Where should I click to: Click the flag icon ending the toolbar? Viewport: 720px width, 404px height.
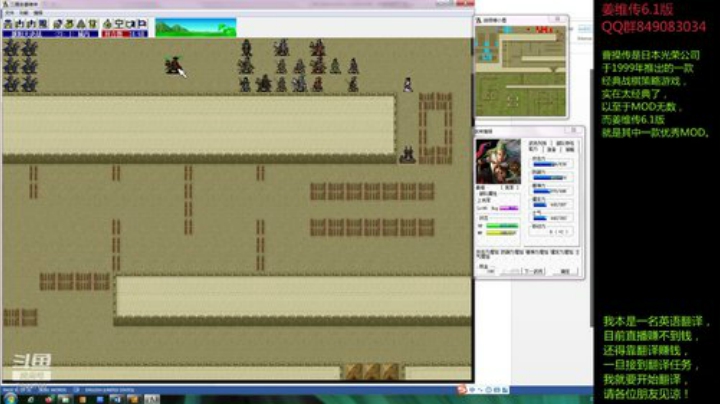[142, 24]
